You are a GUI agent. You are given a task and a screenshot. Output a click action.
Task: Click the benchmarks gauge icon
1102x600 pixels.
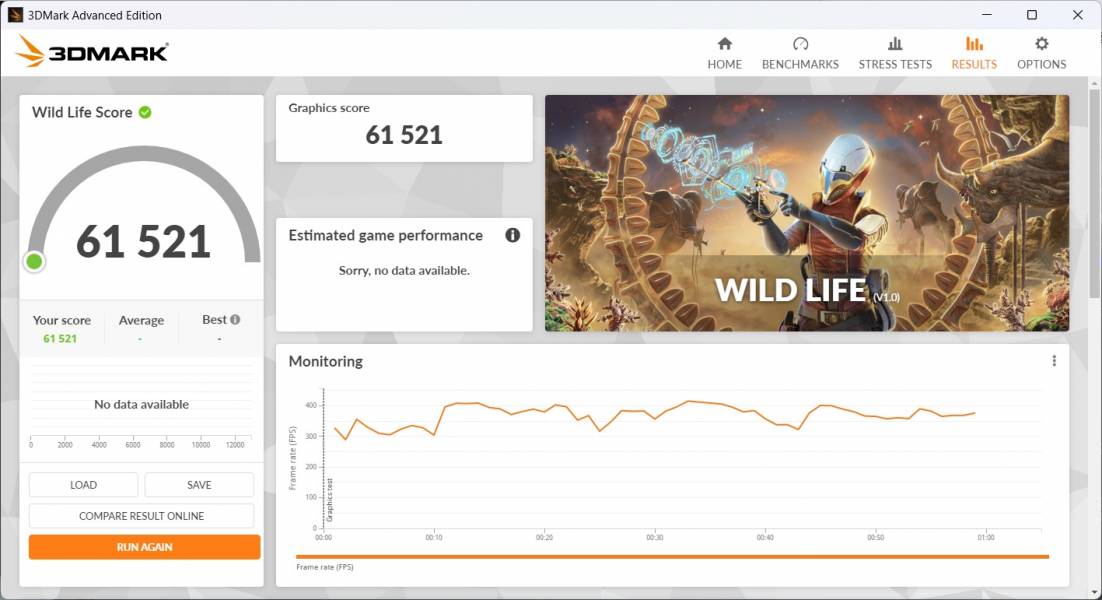click(x=800, y=44)
